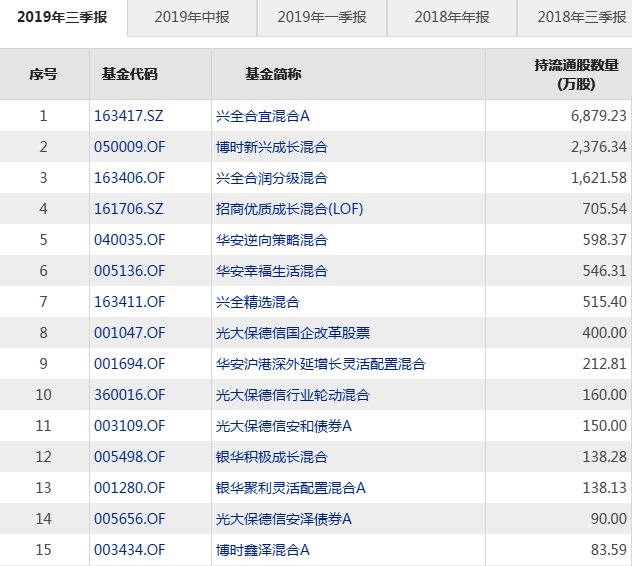Open fund code 001047.OF link
This screenshot has width=632, height=566.
129,333
